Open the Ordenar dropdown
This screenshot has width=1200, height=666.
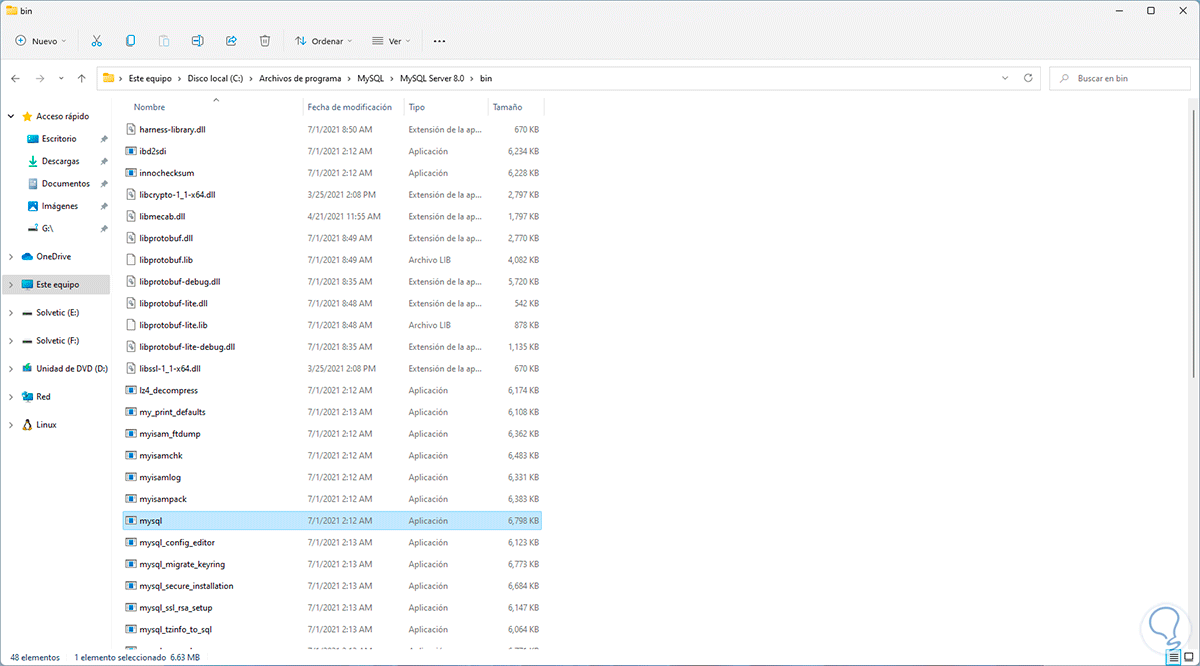coord(324,41)
